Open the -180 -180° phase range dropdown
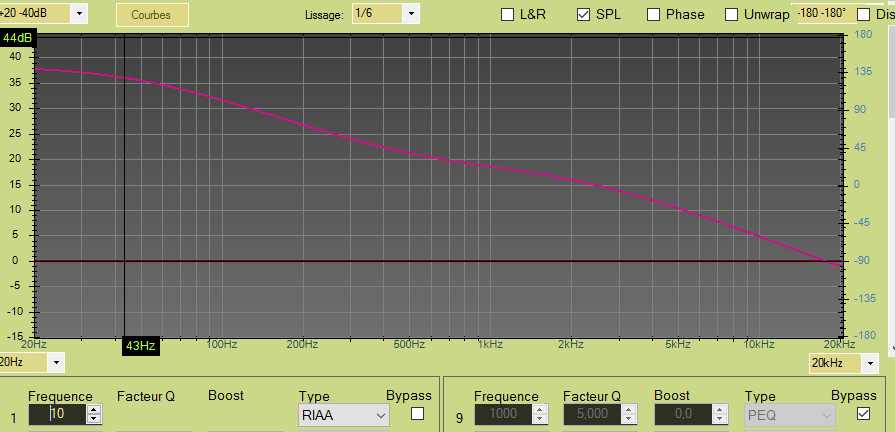This screenshot has width=895, height=432. coord(823,13)
